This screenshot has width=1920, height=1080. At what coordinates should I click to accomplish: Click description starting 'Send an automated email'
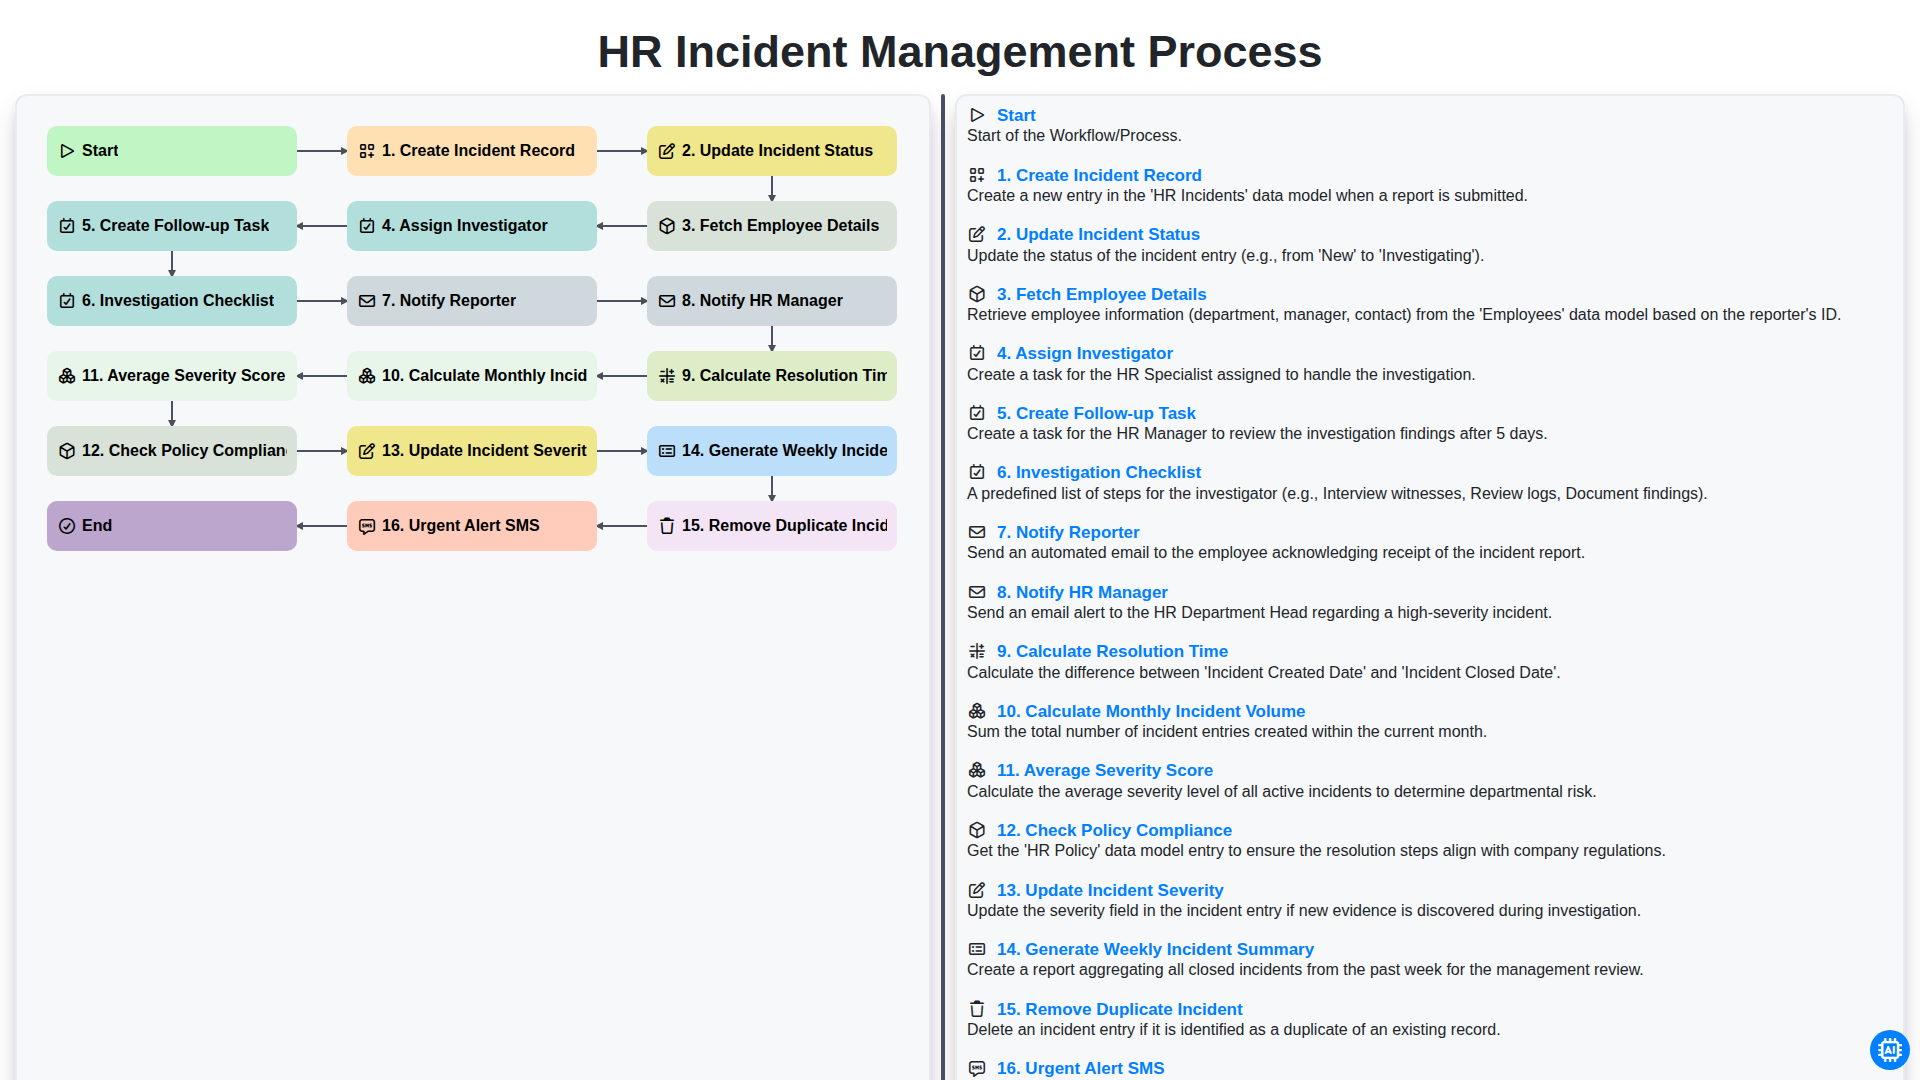[x=1276, y=552]
